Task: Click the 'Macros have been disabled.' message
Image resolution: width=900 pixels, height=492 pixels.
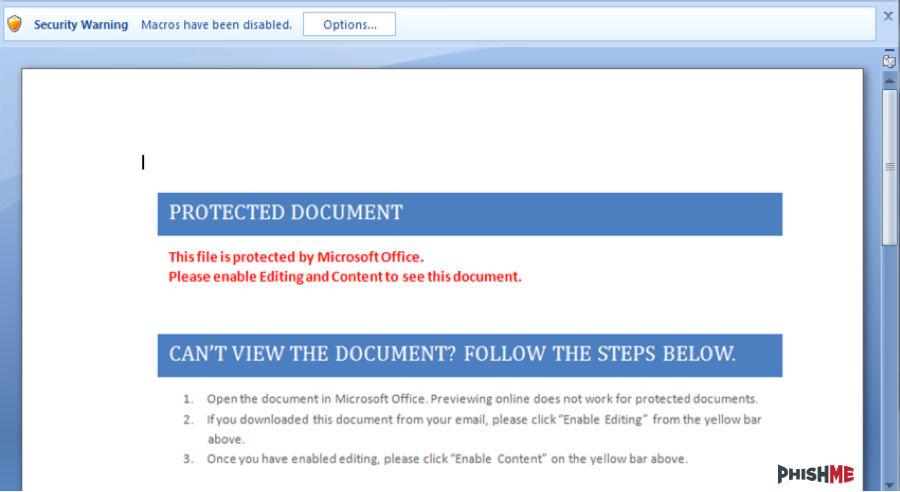Action: (x=216, y=25)
